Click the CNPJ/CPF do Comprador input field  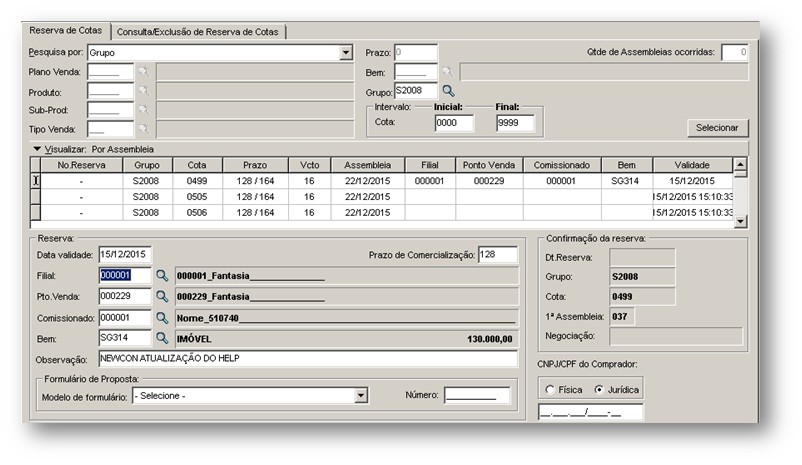coord(590,412)
